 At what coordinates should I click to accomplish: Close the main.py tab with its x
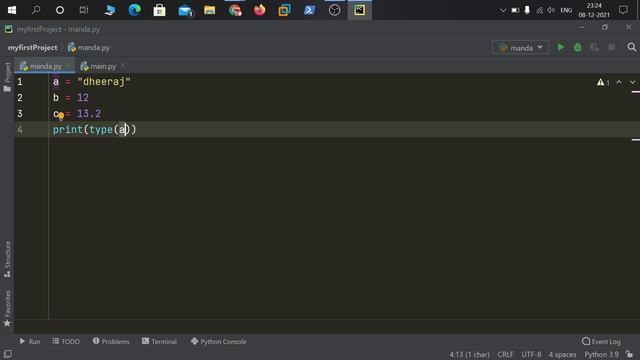[123, 65]
